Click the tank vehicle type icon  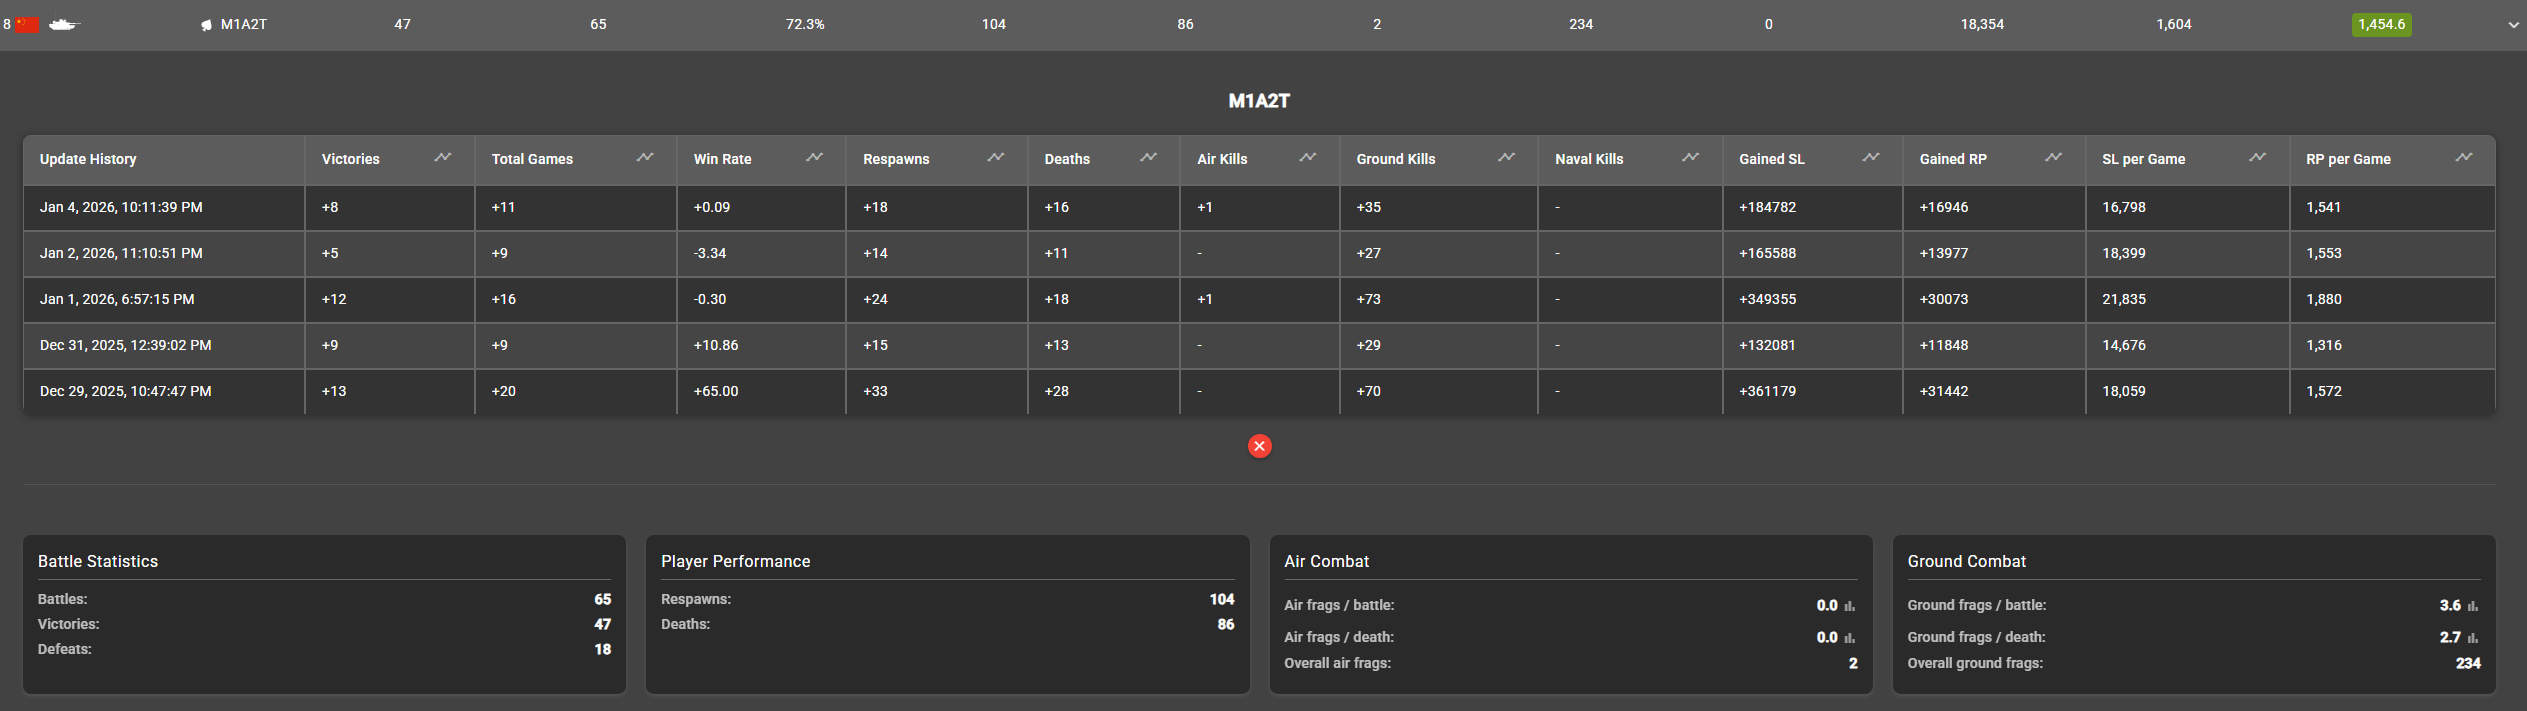(64, 25)
